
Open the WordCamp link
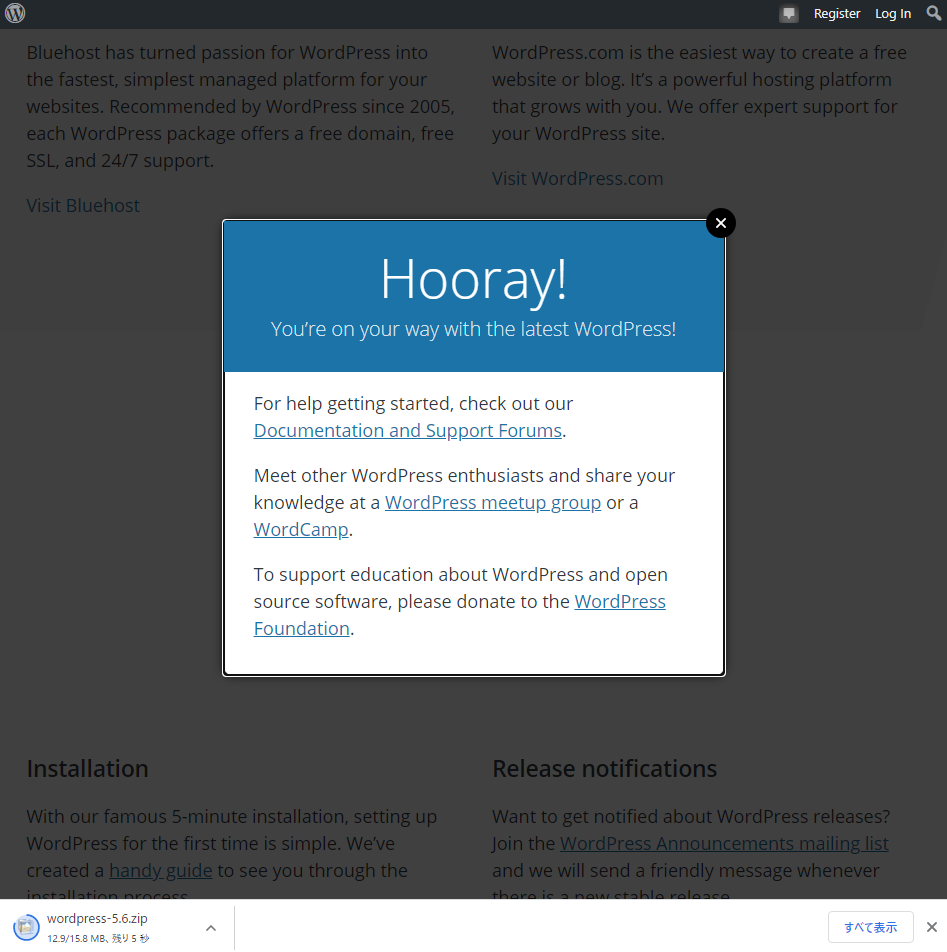[x=300, y=530]
